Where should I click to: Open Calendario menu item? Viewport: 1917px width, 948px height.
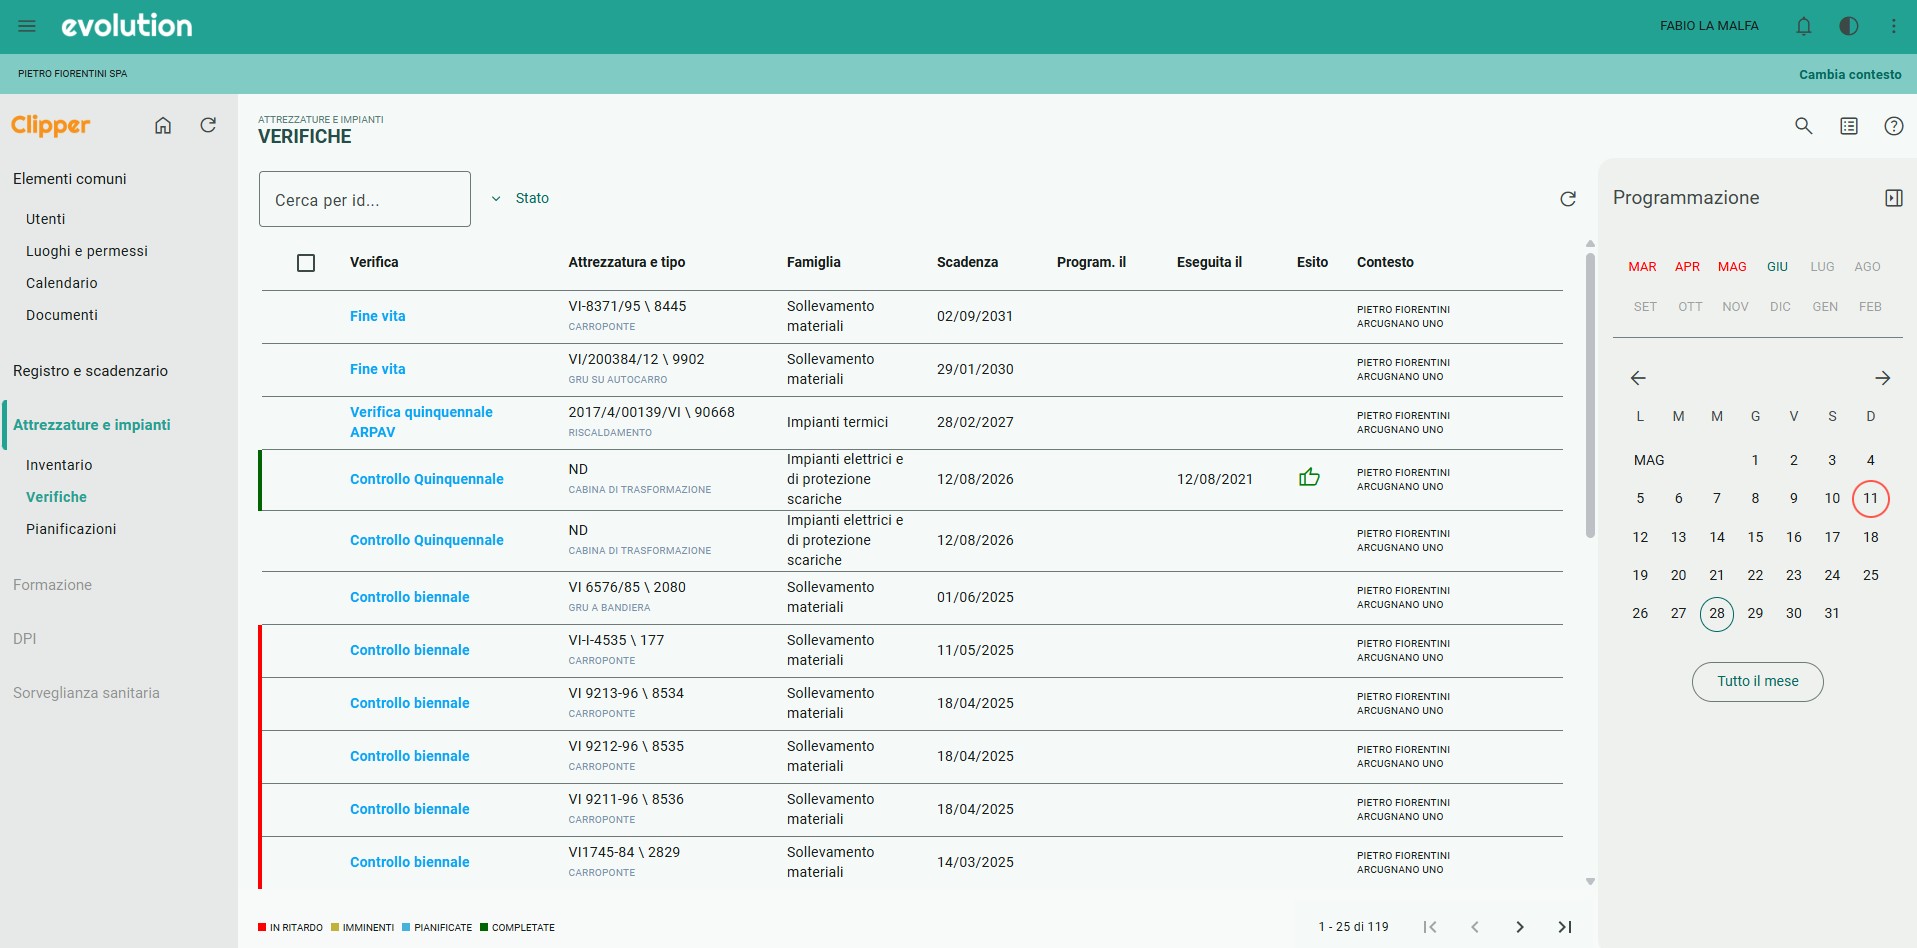[x=62, y=283]
